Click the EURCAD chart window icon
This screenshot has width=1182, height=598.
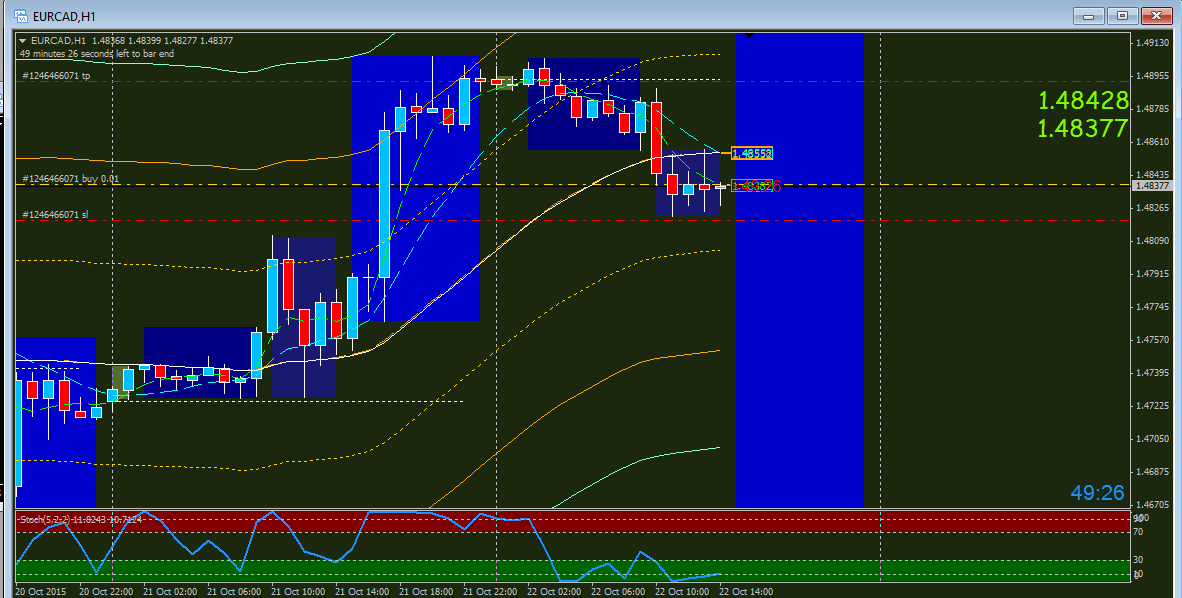pyautogui.click(x=21, y=16)
